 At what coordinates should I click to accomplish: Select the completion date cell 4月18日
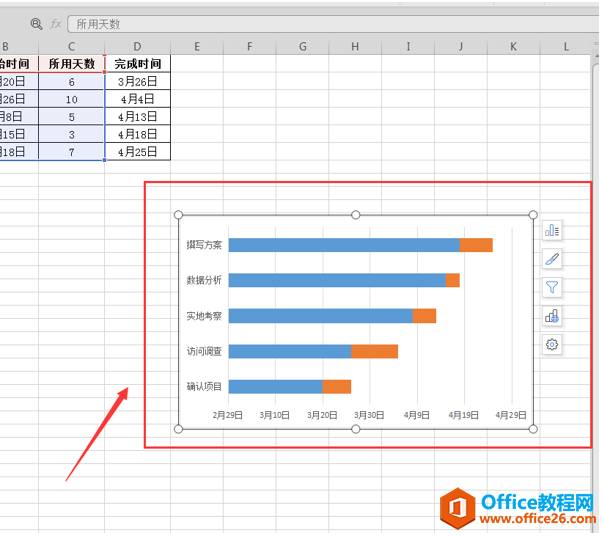point(138,135)
